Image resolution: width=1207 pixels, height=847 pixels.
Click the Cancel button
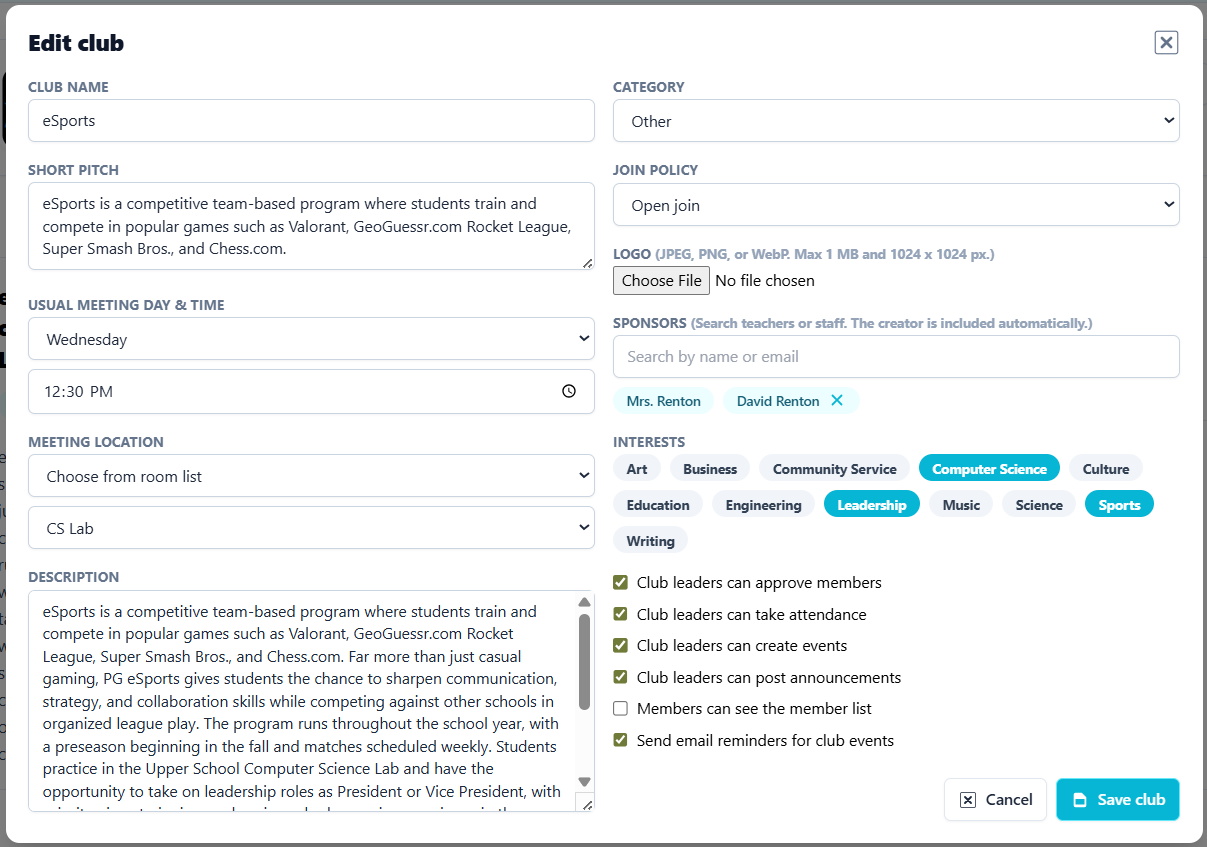(x=995, y=800)
